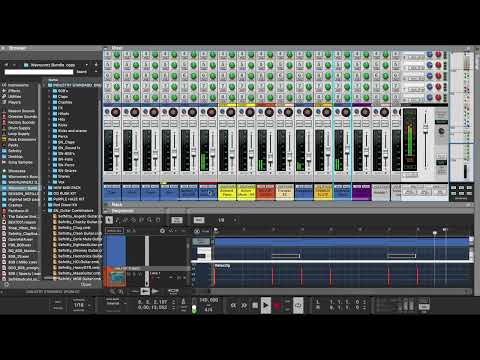480x360 pixels.
Task: Click the tempo value 140.000
Action: 209,300
